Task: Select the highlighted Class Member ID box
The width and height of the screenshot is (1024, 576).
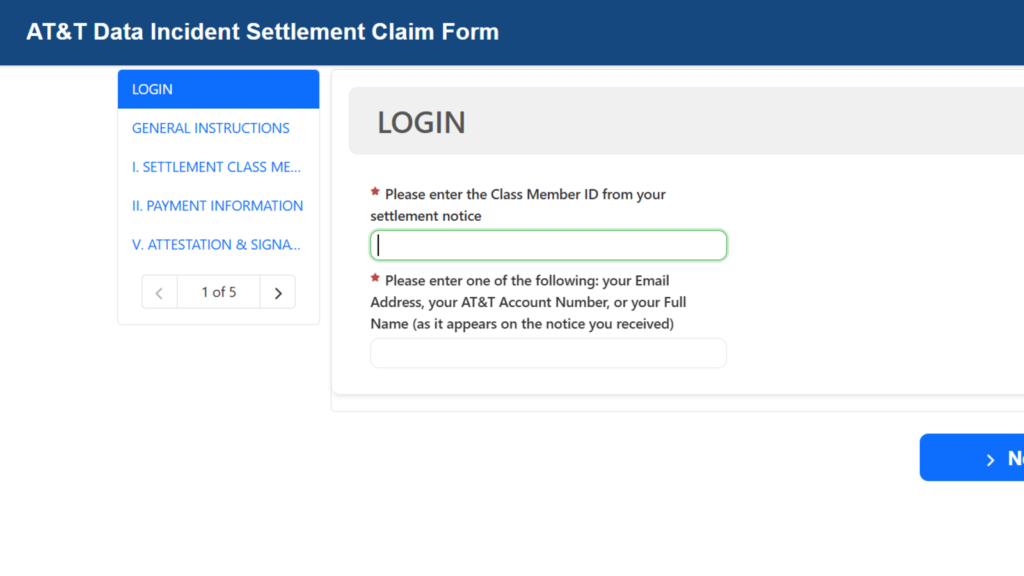Action: (548, 244)
